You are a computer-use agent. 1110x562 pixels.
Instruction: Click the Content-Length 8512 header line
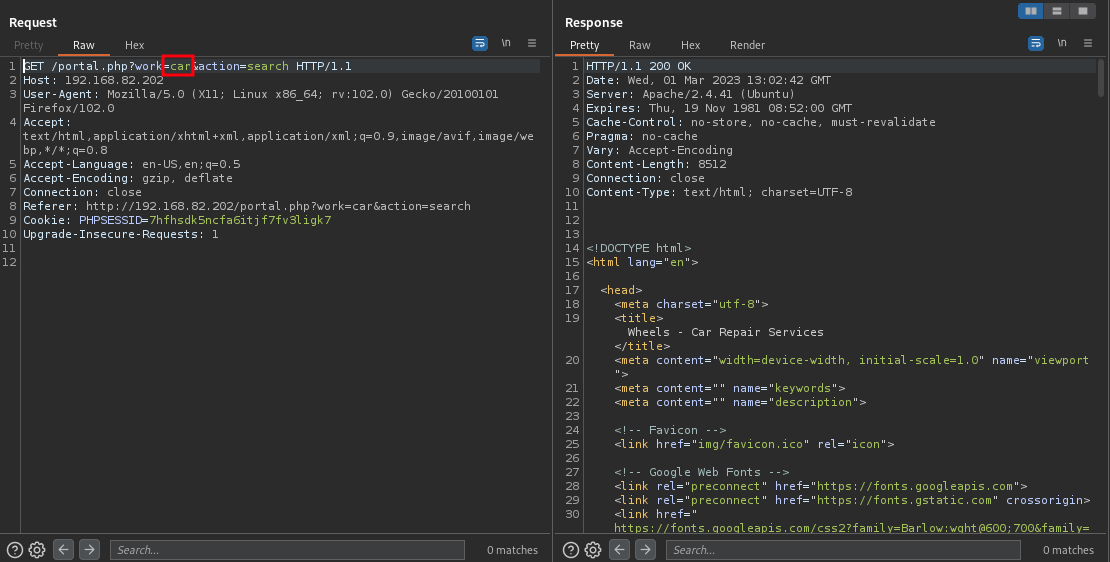(x=656, y=164)
